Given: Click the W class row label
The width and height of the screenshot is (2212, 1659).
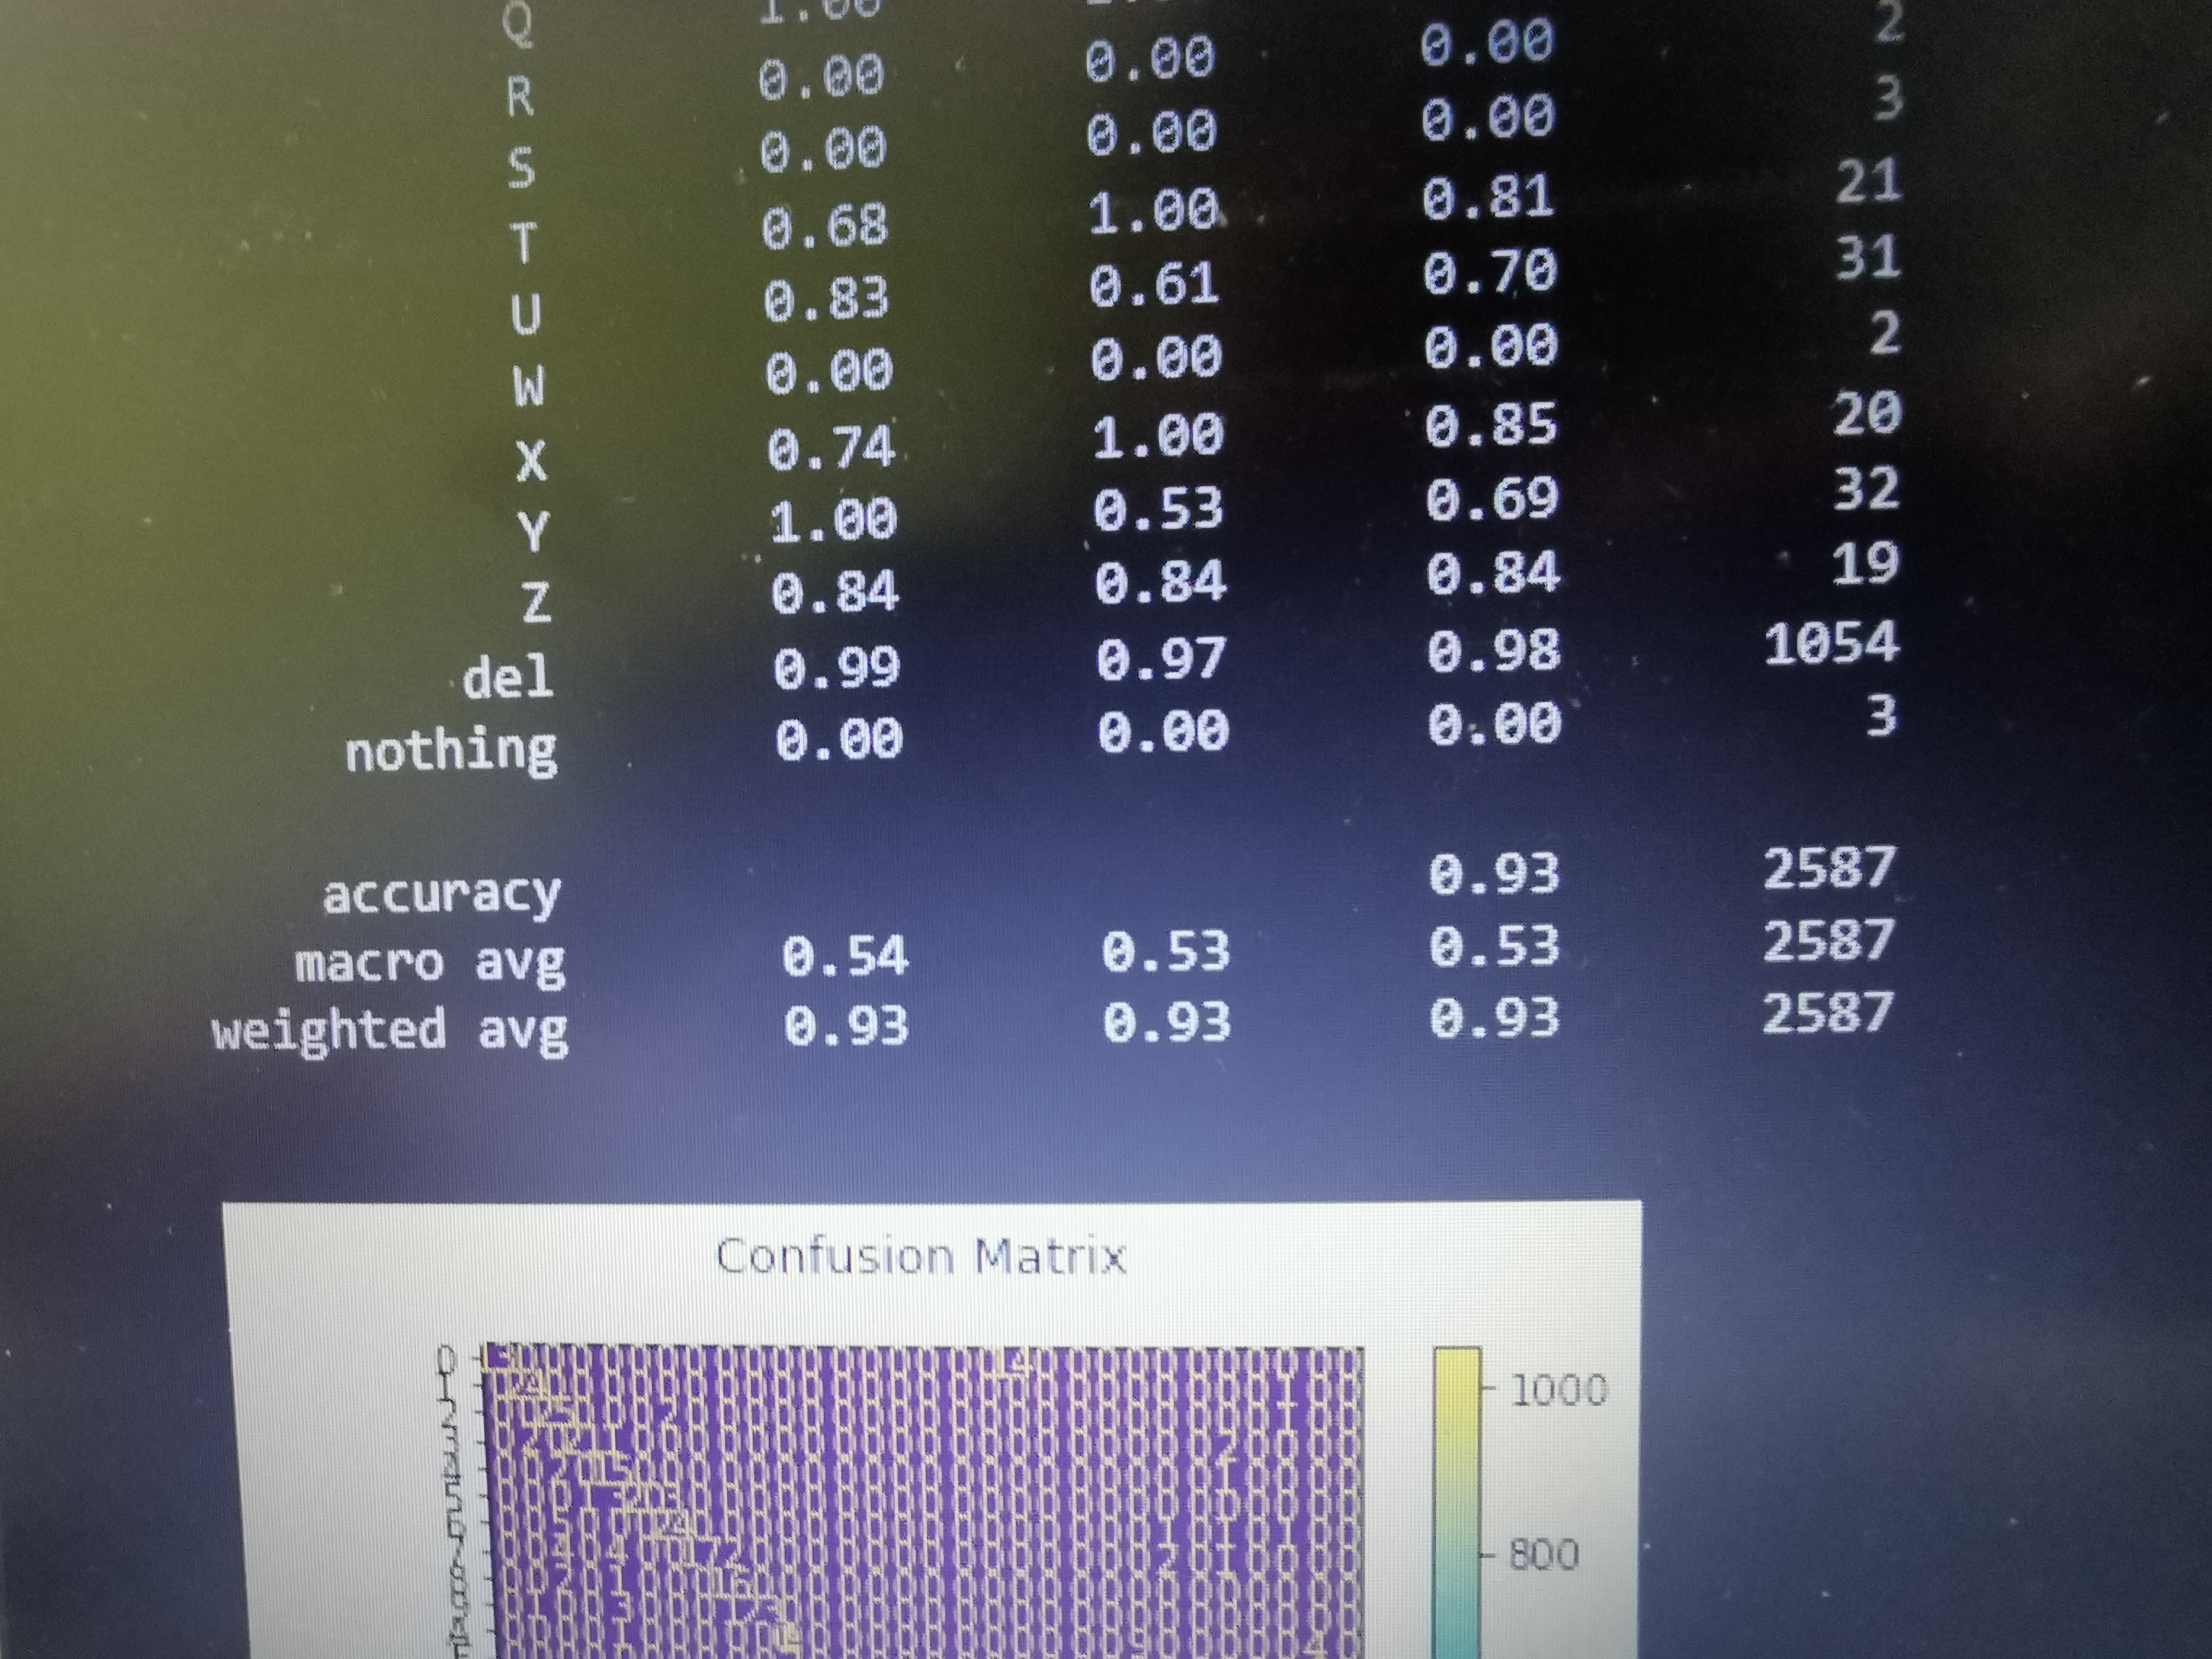Looking at the screenshot, I should (528, 386).
